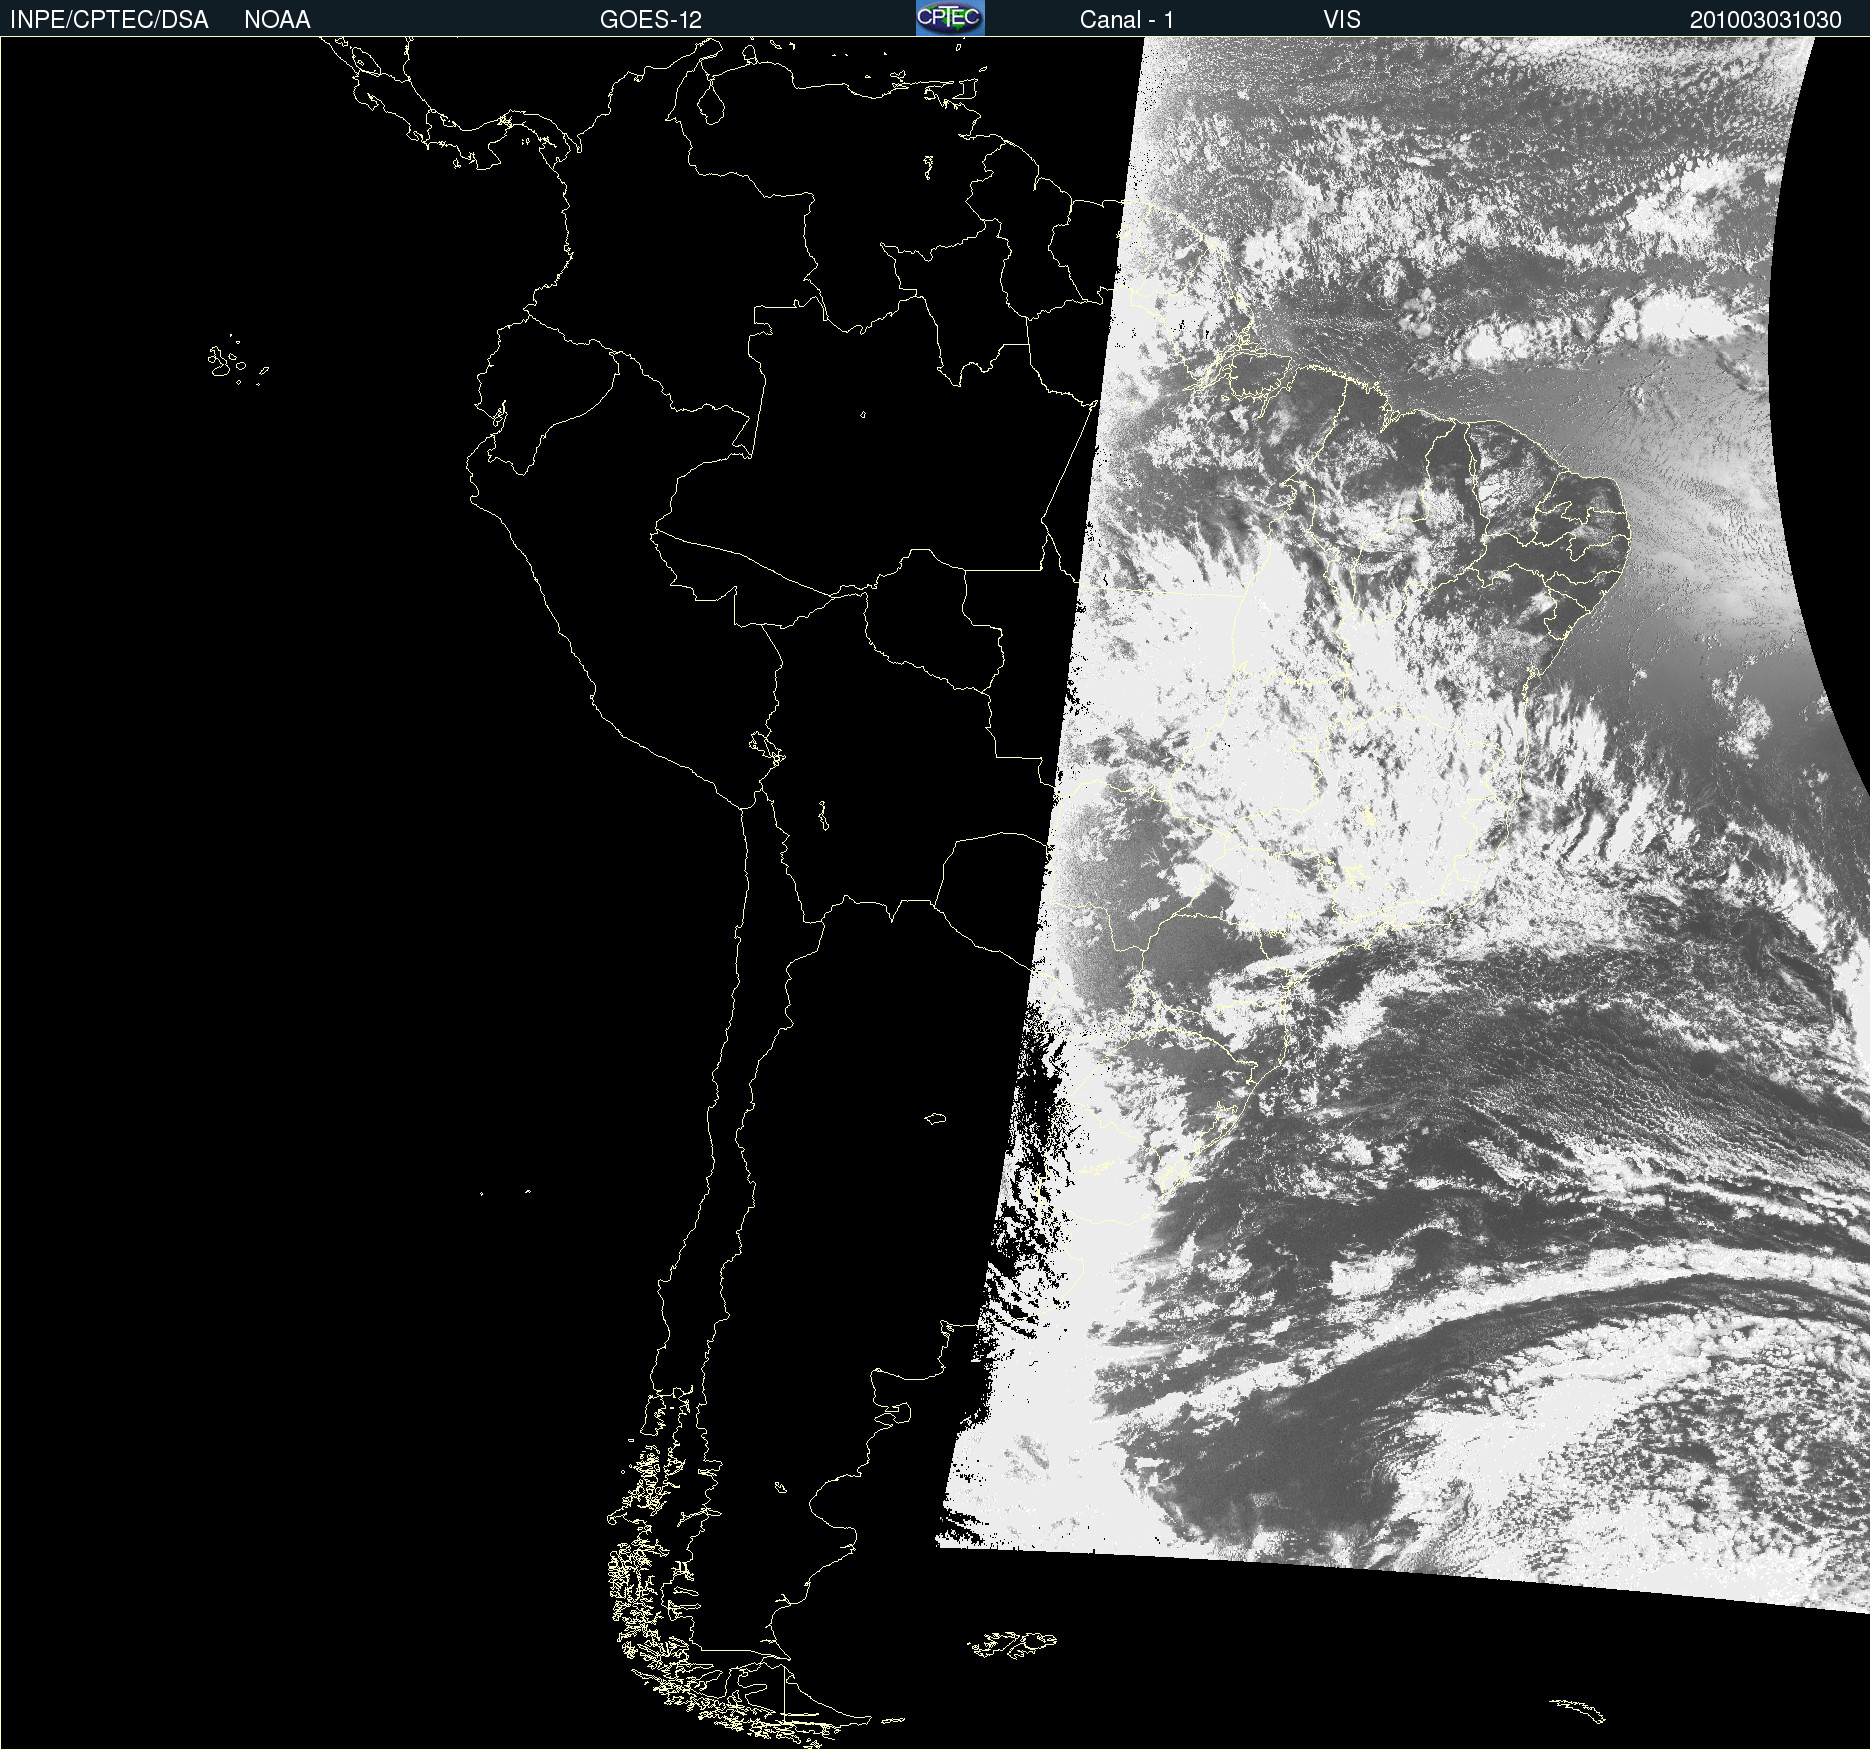
Task: Click the 201003031030 timestamp
Action: (1766, 20)
